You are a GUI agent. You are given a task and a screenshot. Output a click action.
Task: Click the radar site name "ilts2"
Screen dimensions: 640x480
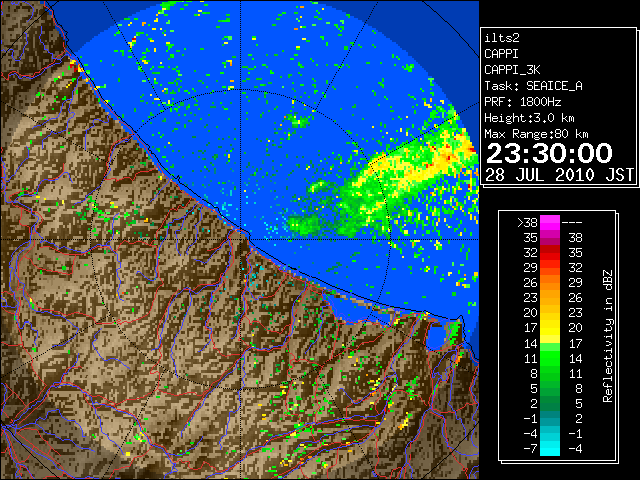coord(502,38)
